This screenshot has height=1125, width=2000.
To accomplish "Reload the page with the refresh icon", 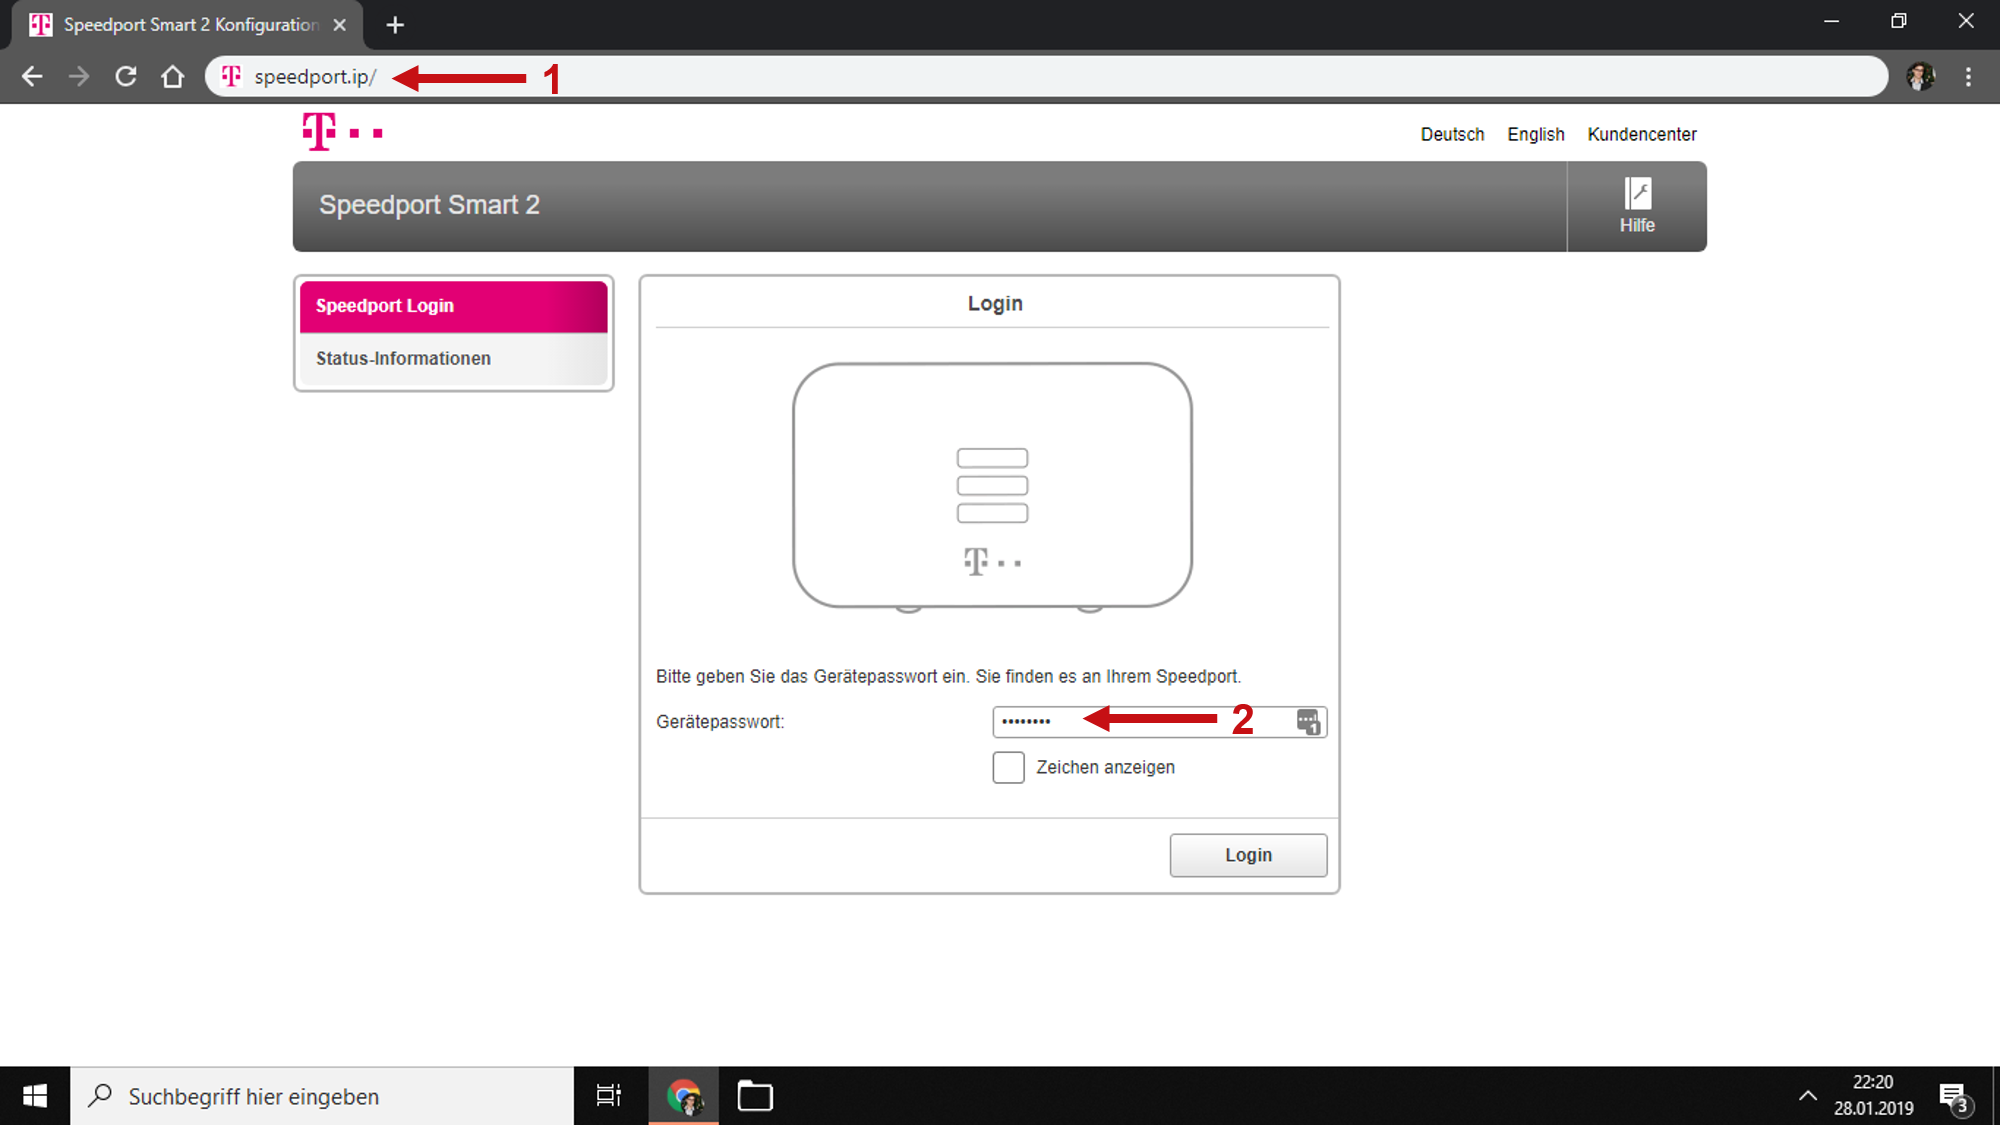I will tap(126, 76).
